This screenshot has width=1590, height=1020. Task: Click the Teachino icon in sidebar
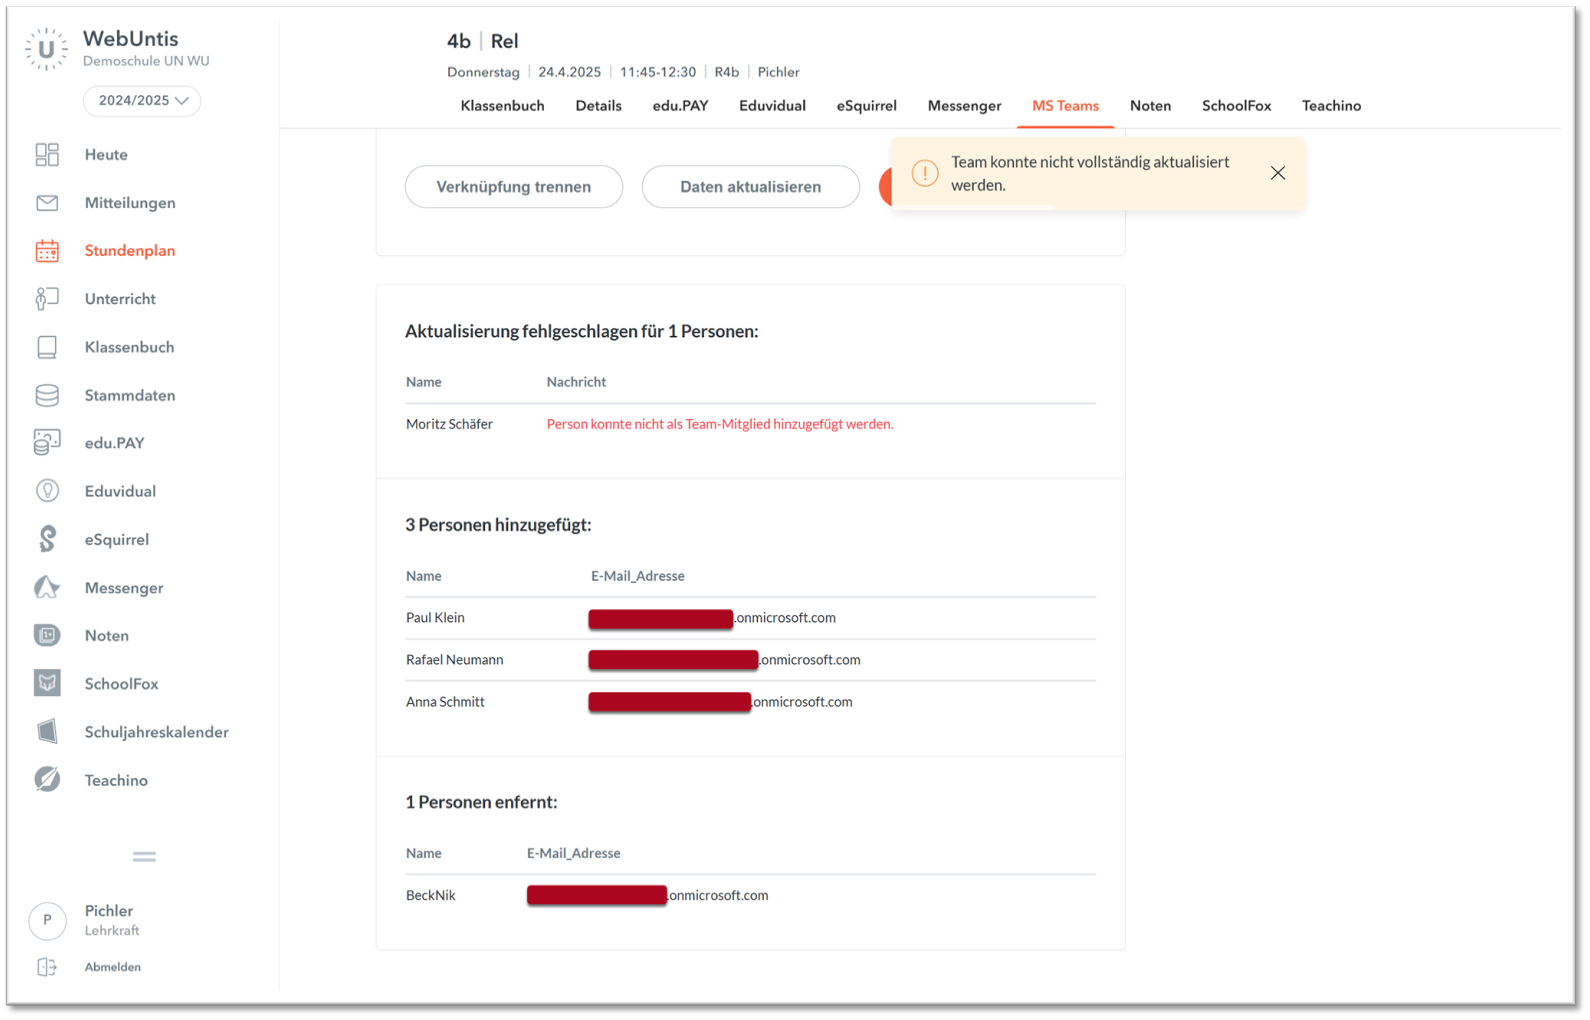[x=47, y=779]
